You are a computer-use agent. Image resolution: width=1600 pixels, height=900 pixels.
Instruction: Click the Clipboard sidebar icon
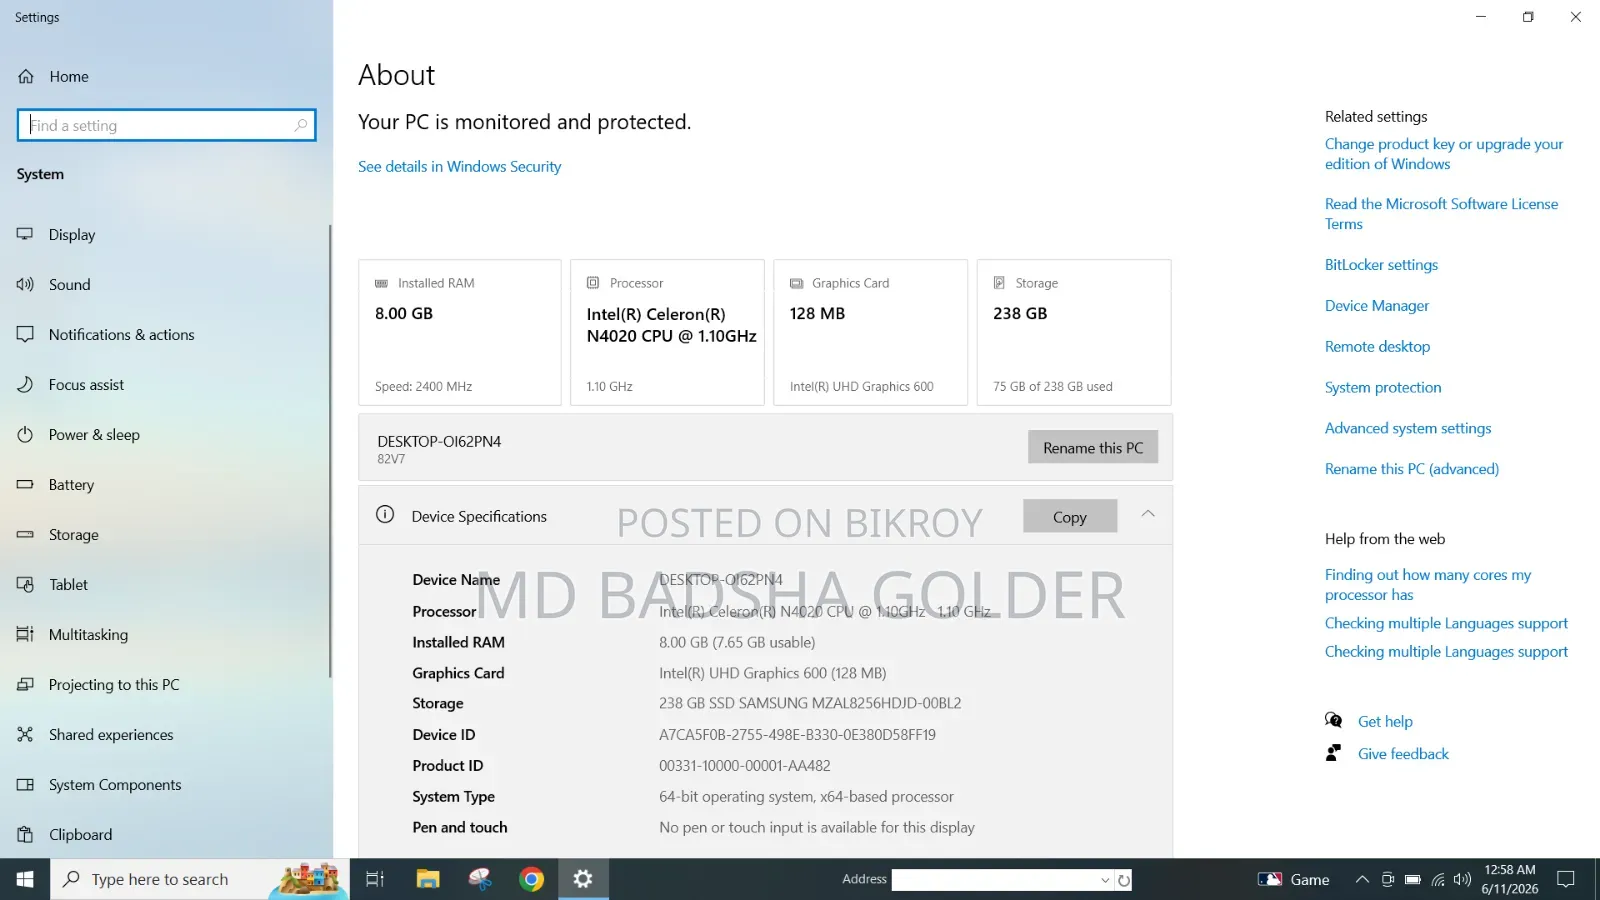point(25,835)
